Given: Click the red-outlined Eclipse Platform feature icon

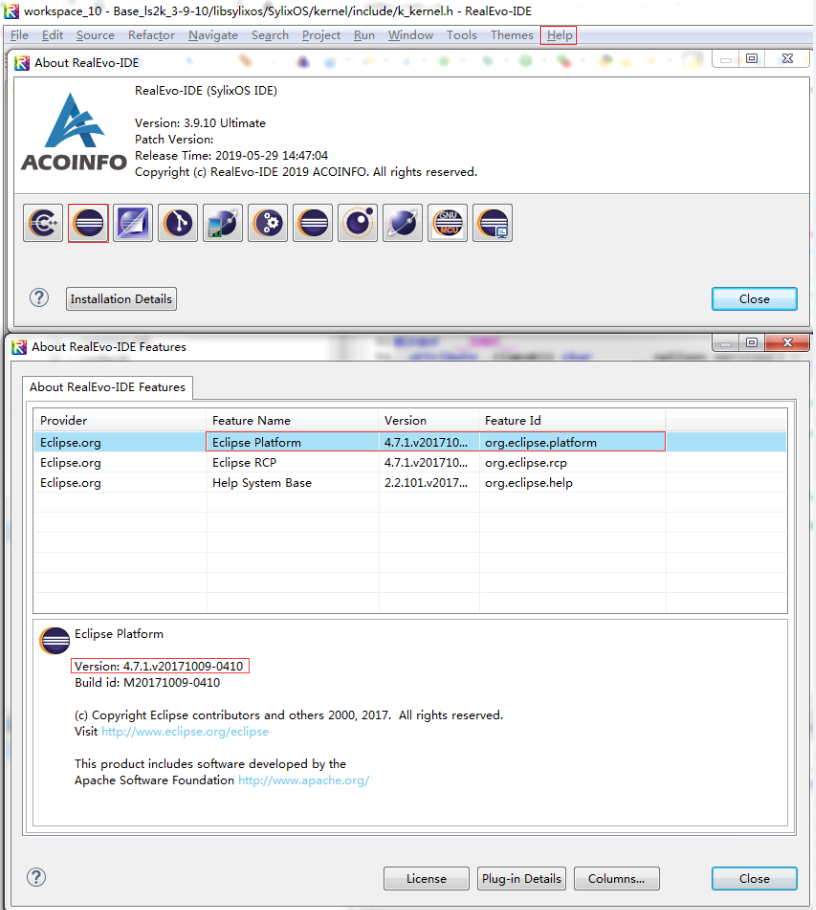Looking at the screenshot, I should (x=88, y=223).
